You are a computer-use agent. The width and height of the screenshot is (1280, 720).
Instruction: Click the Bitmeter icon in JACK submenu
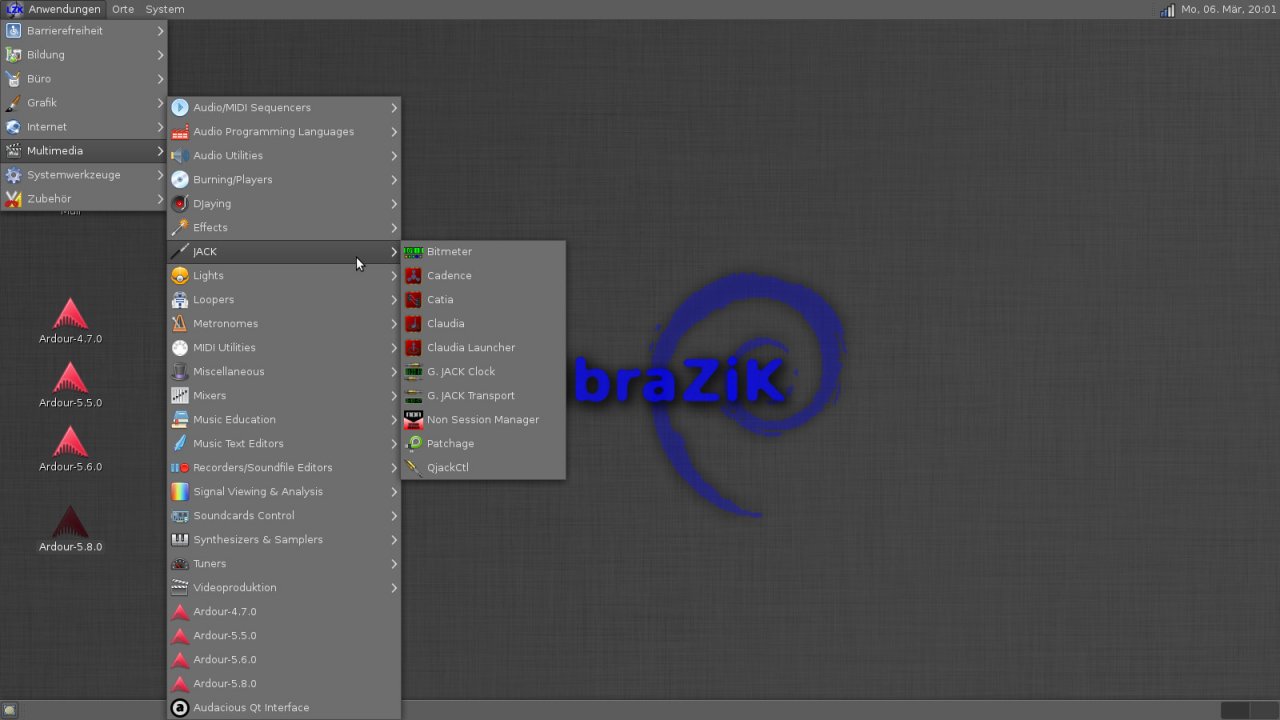pos(413,252)
